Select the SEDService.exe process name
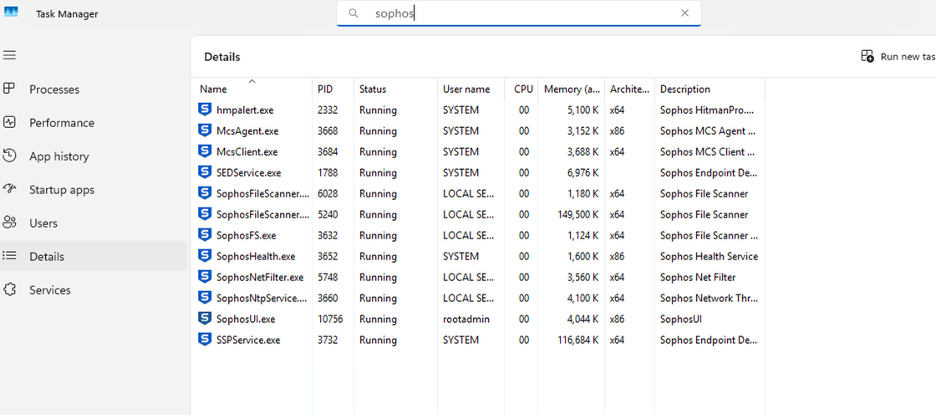The image size is (936, 416). (248, 172)
